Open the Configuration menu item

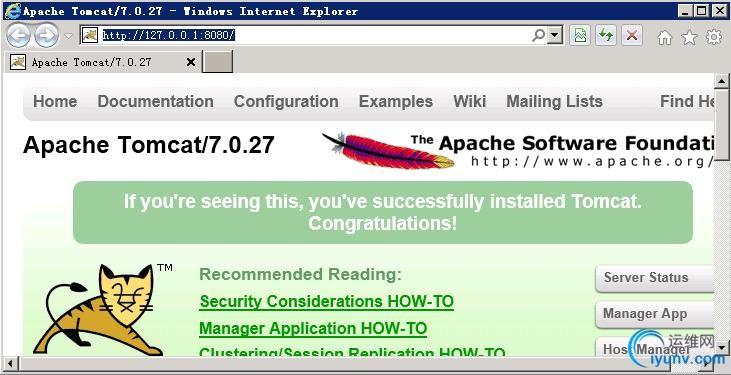pyautogui.click(x=286, y=101)
